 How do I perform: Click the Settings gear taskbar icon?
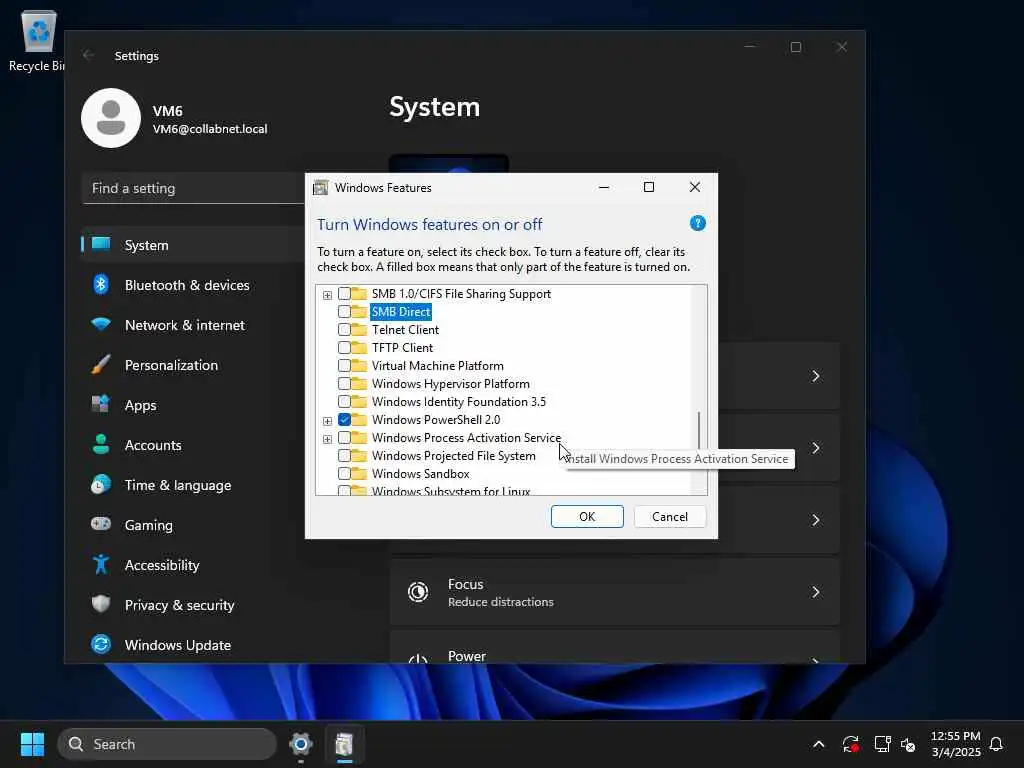[300, 744]
